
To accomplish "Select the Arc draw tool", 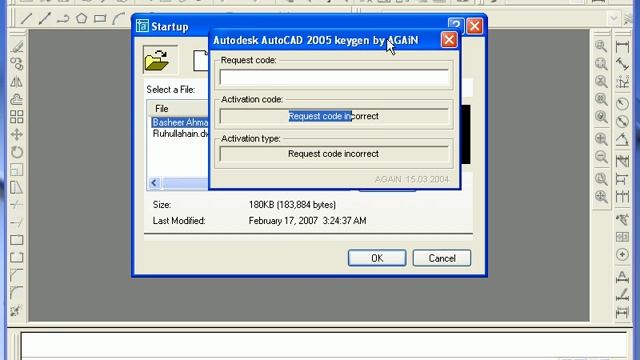I will 118,18.
